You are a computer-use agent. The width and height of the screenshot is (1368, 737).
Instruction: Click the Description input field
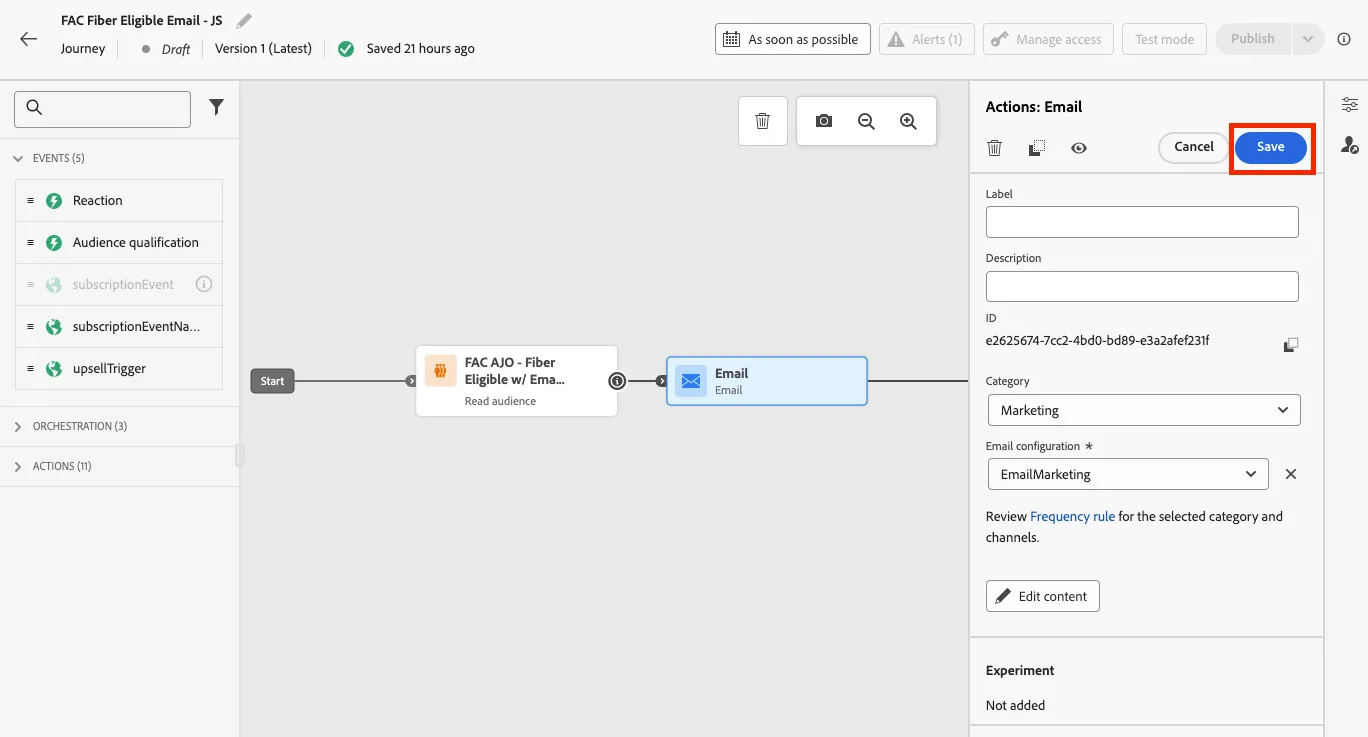coord(1142,286)
